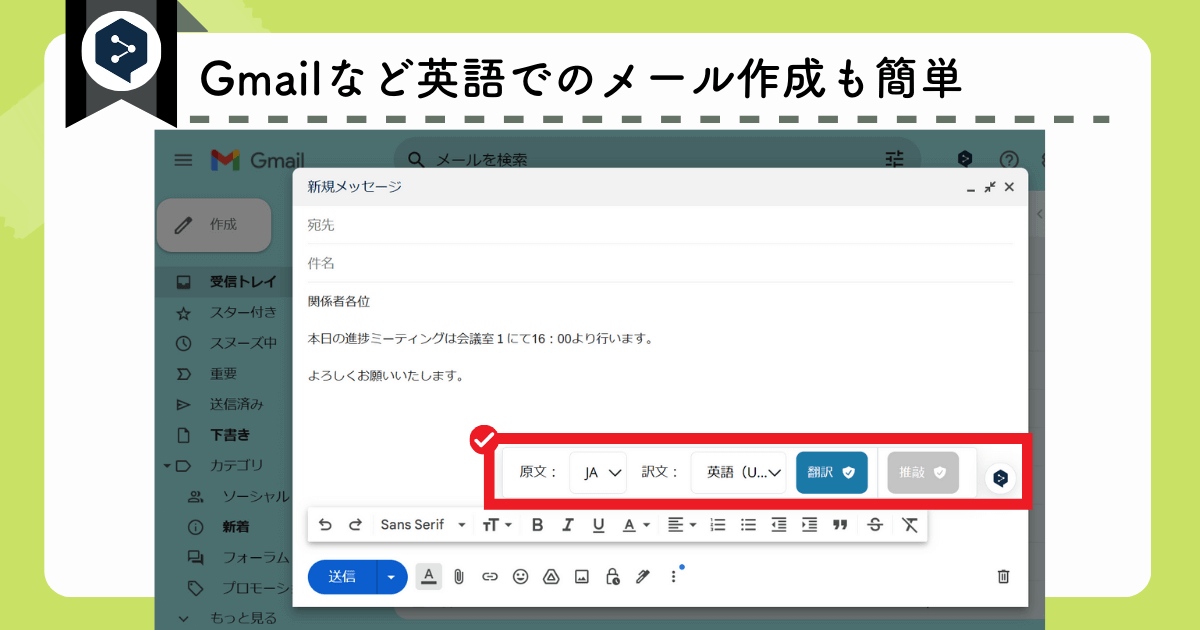The width and height of the screenshot is (1200, 630).
Task: Insert a file from Google Drive
Action: click(550, 577)
